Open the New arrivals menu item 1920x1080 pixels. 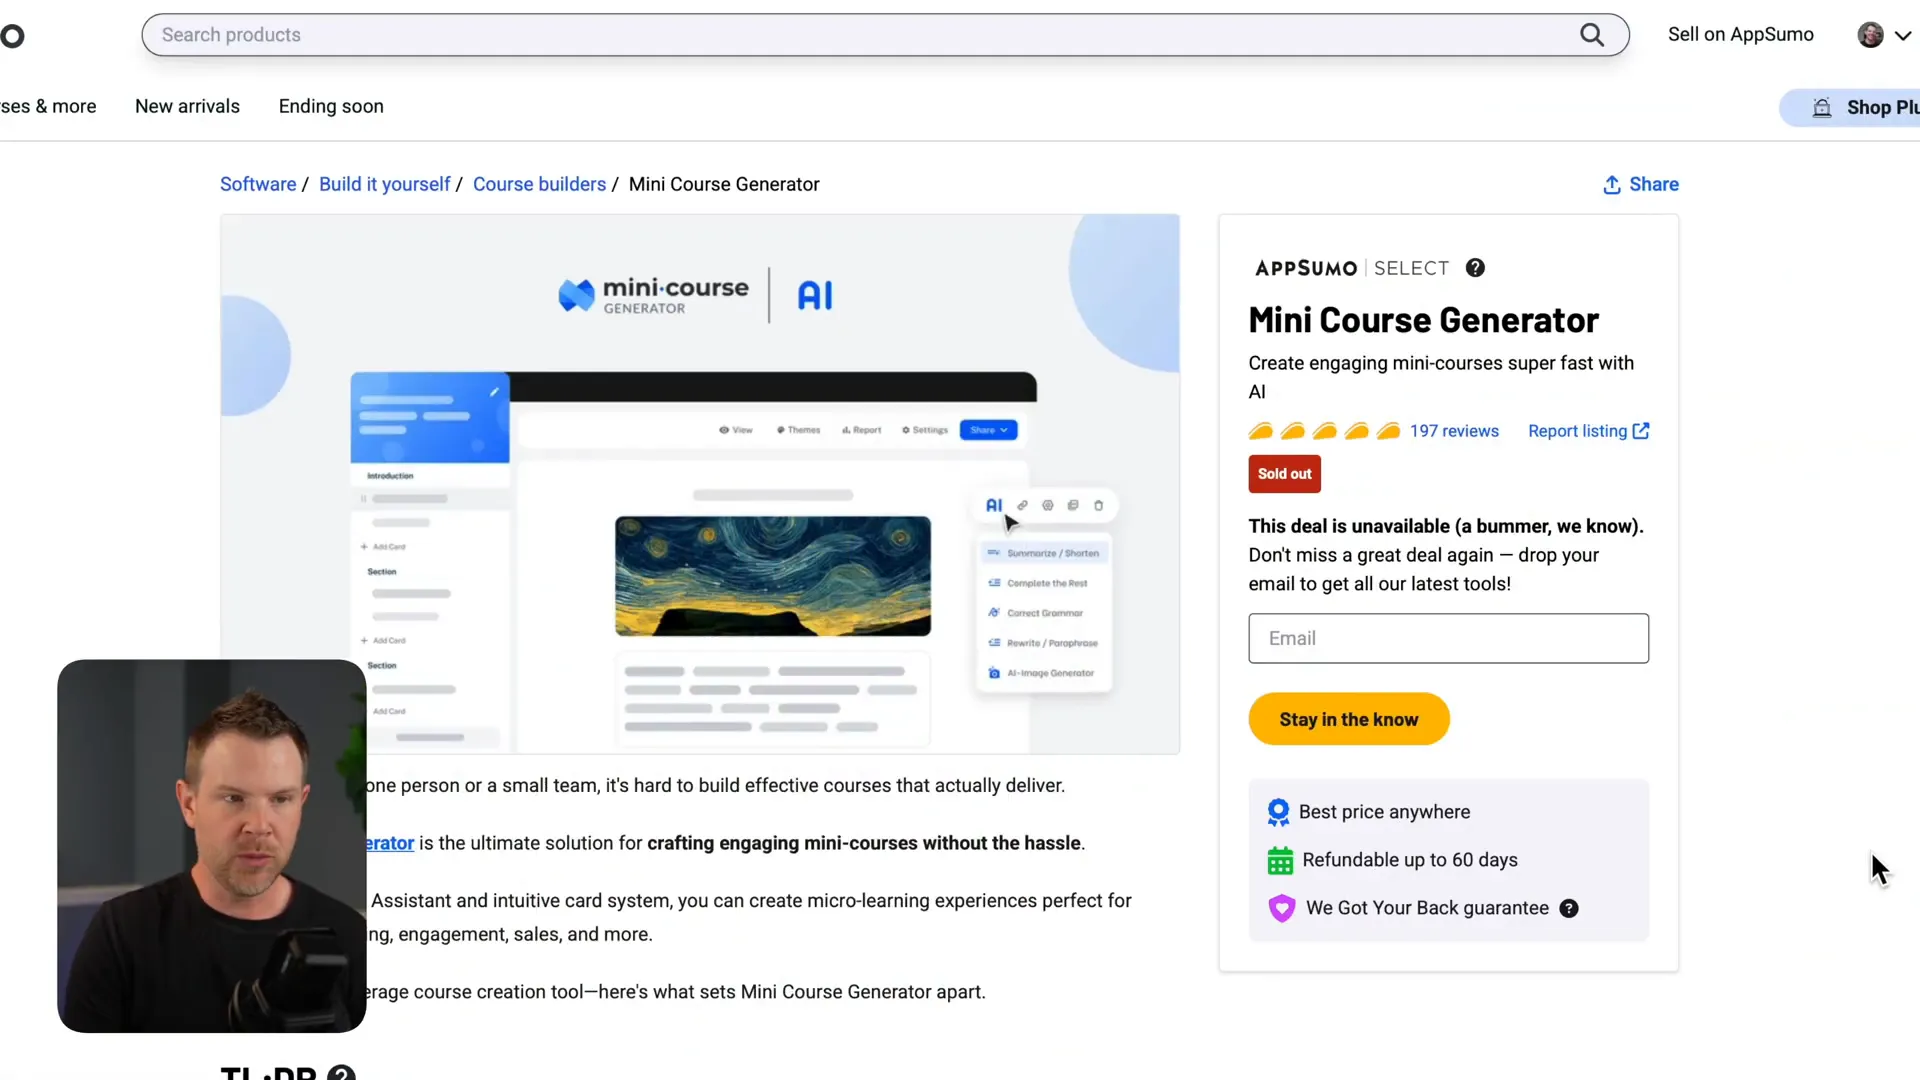point(187,106)
